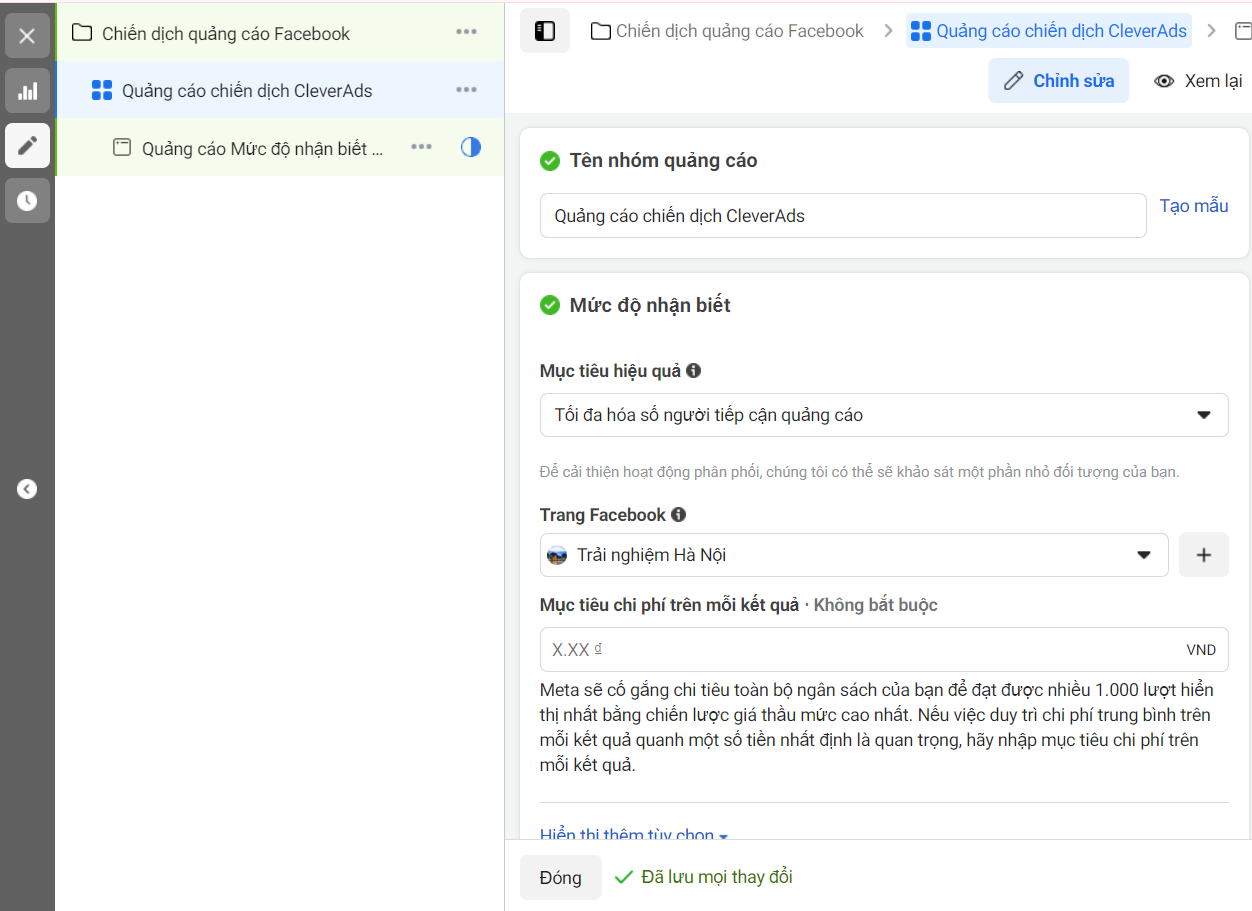Screen dimensions: 1252x911
Task: Open the Mục tiêu hiệu quả dropdown
Action: click(x=884, y=415)
